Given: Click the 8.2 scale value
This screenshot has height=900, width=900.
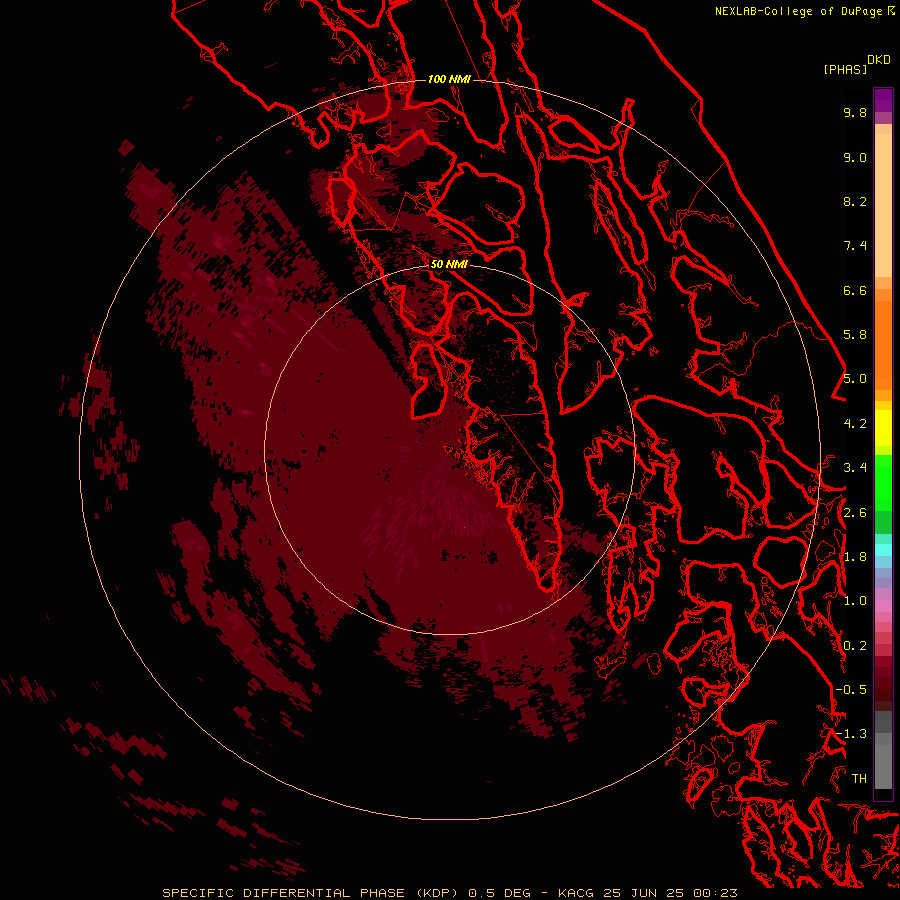Looking at the screenshot, I should point(855,201).
